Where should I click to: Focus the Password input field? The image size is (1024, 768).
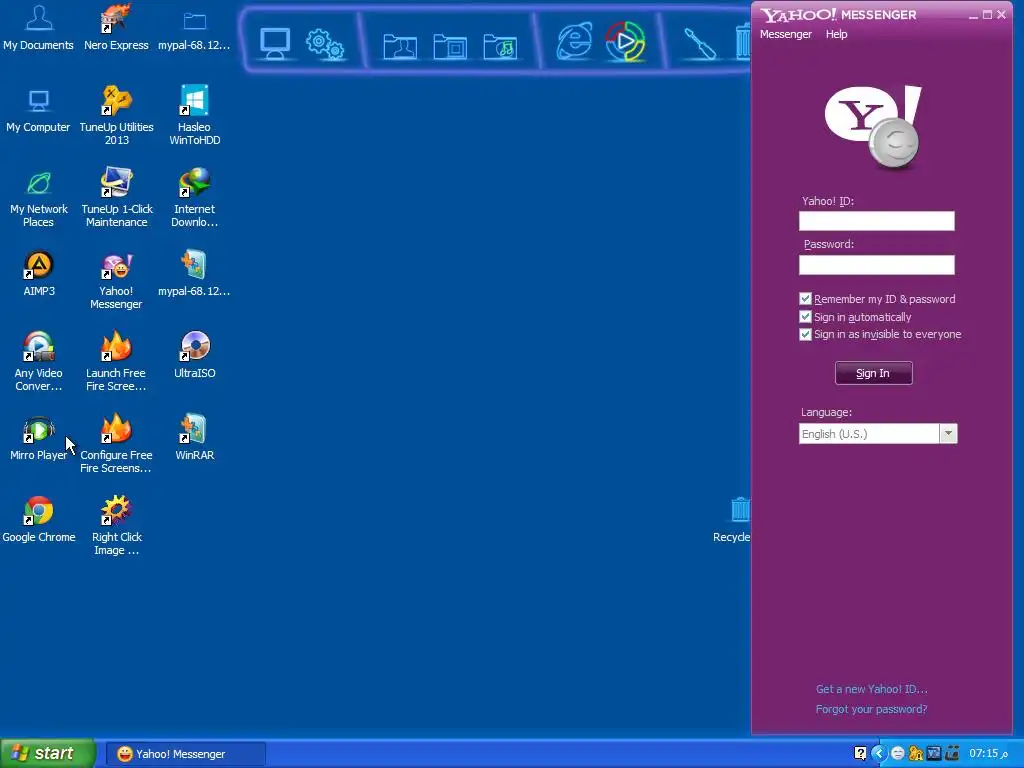[x=876, y=264]
